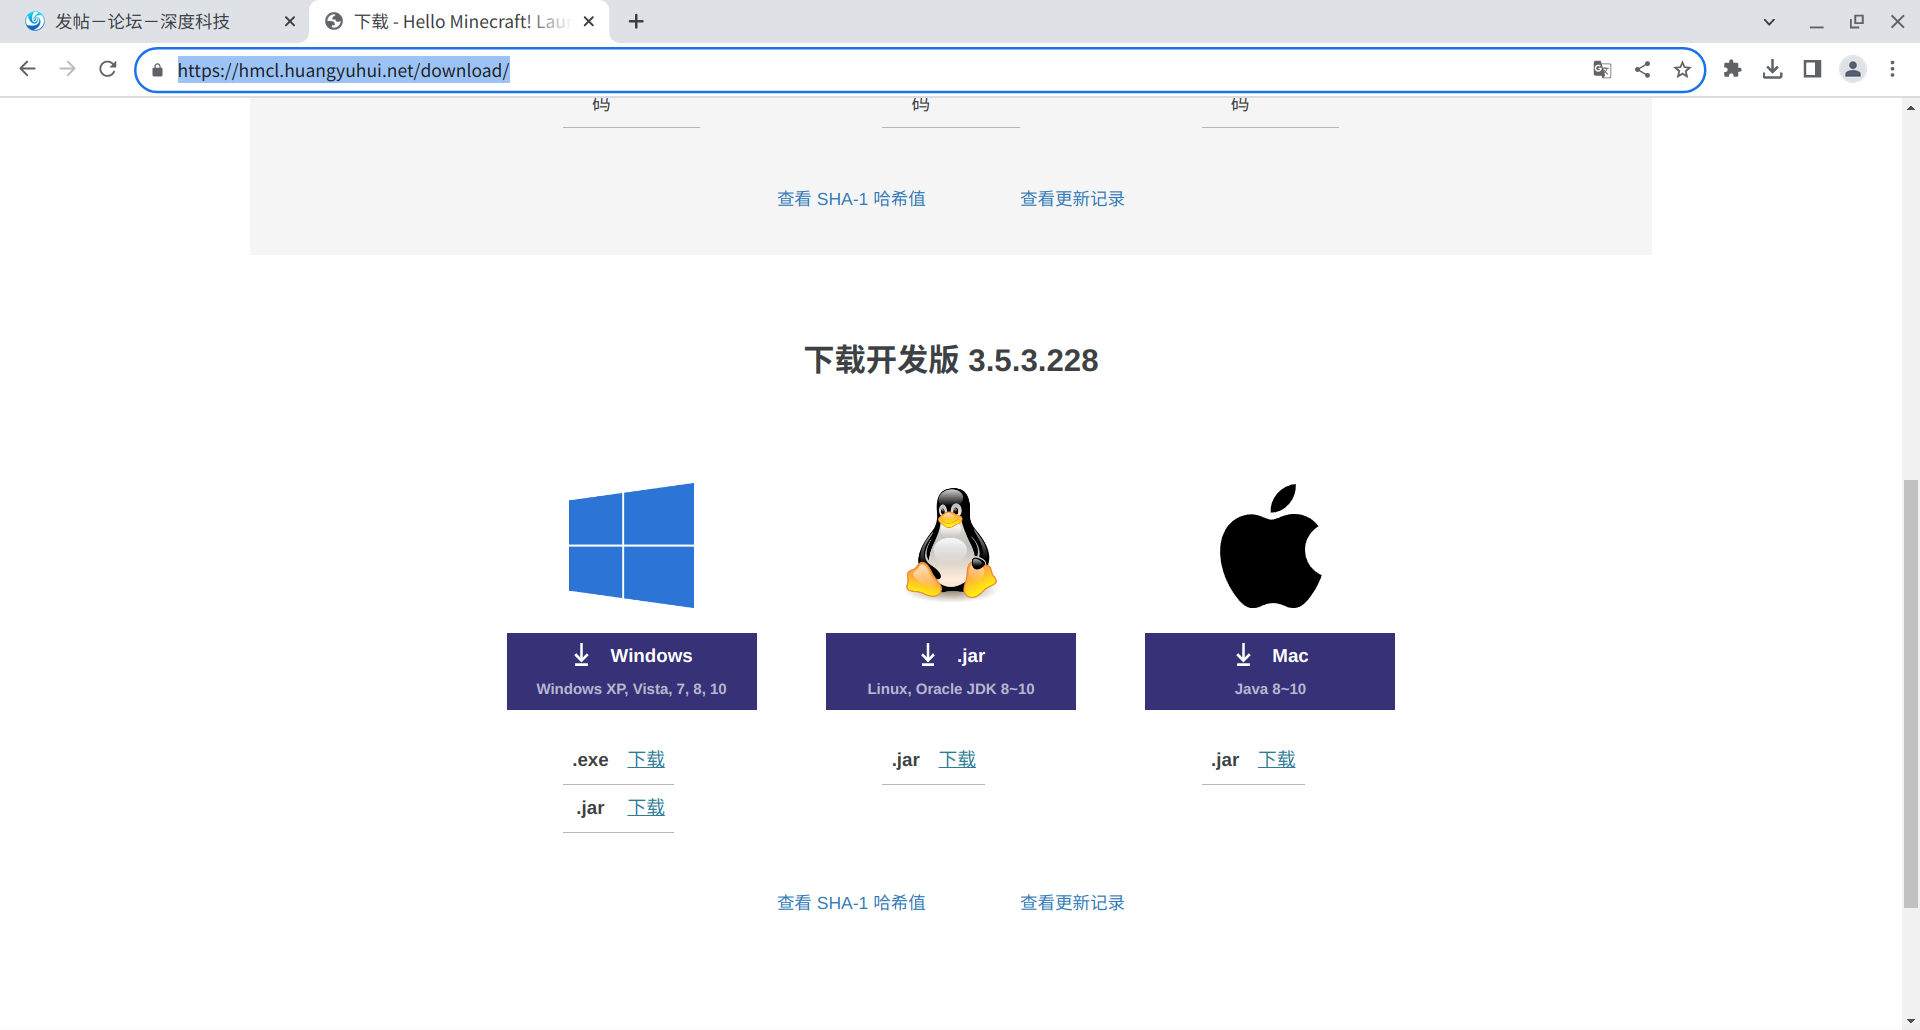This screenshot has height=1030, width=1920.
Task: Click the Windows logo image
Action: [x=631, y=545]
